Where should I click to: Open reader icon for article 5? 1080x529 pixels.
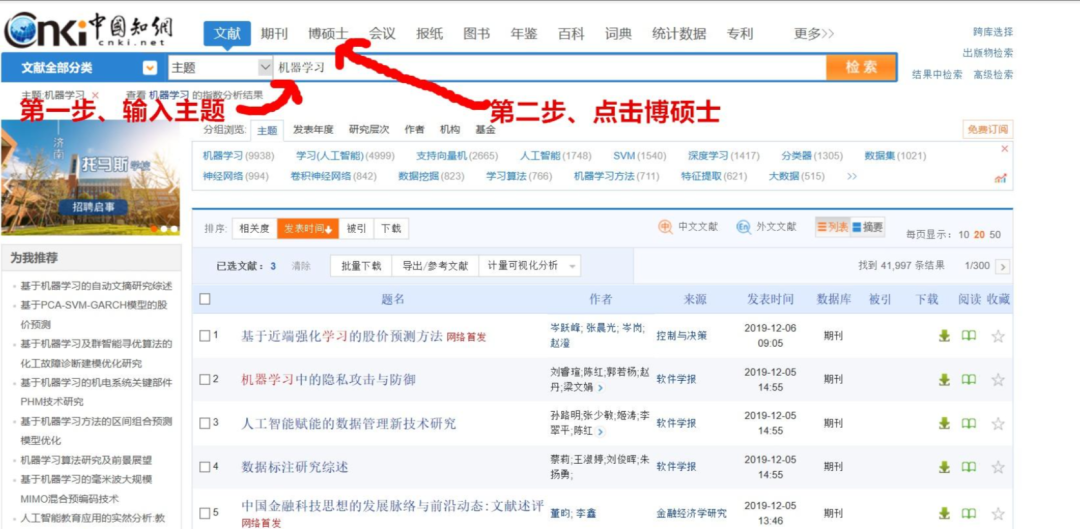[969, 513]
